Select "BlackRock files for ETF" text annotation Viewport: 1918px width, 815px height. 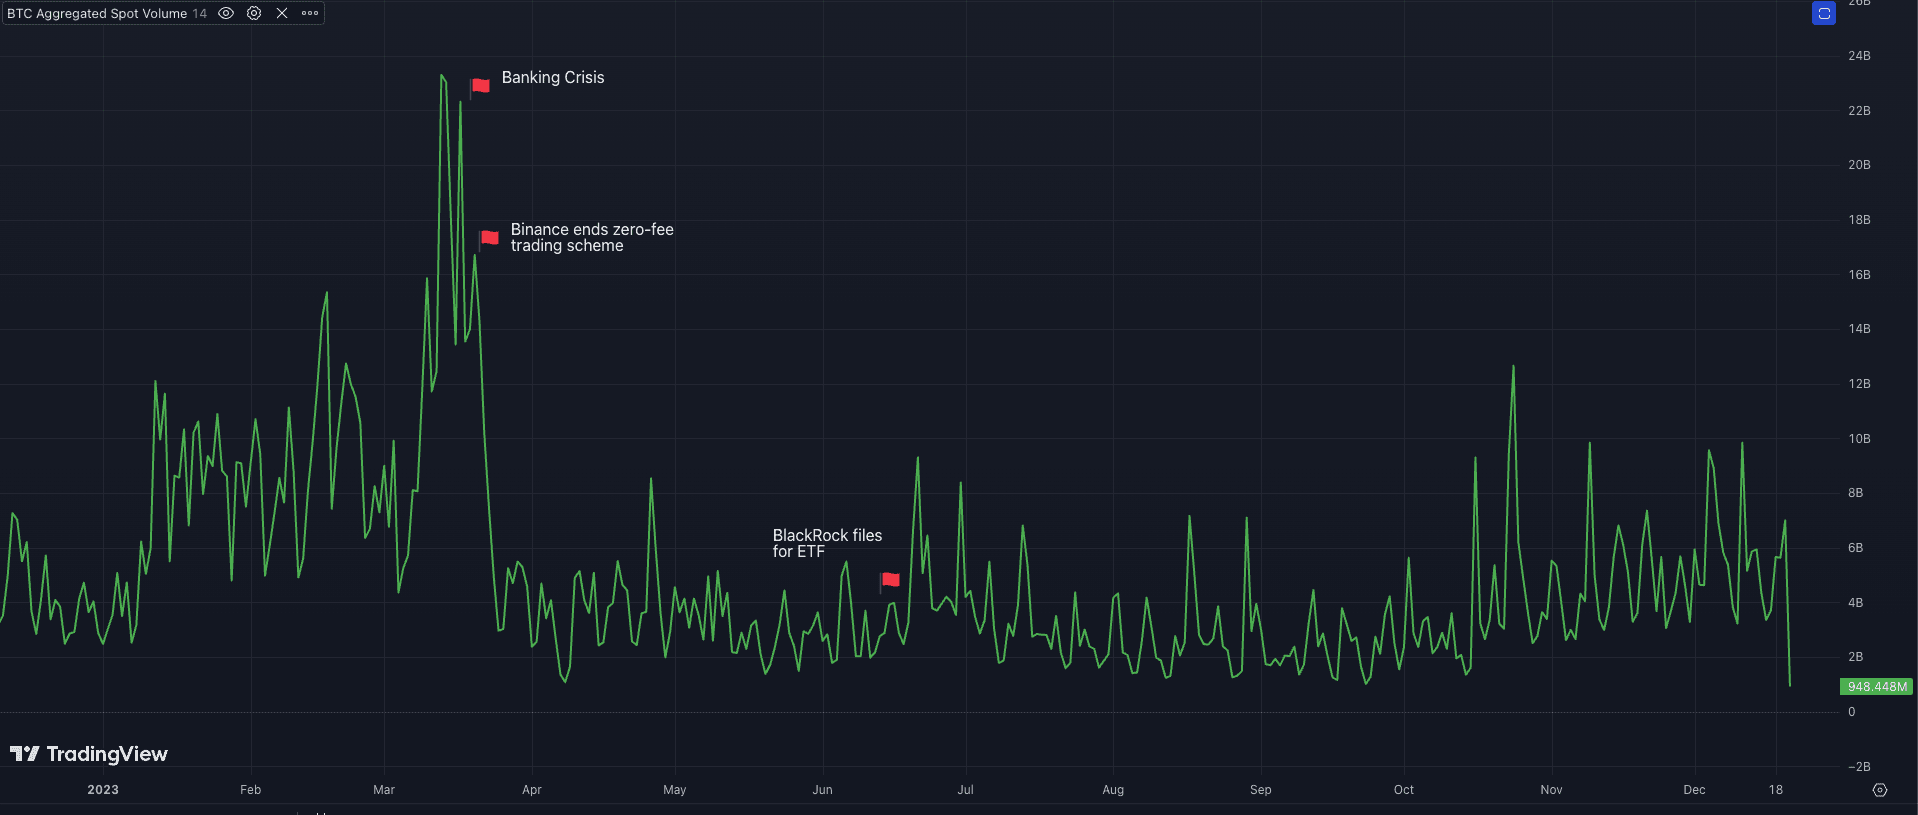point(826,543)
